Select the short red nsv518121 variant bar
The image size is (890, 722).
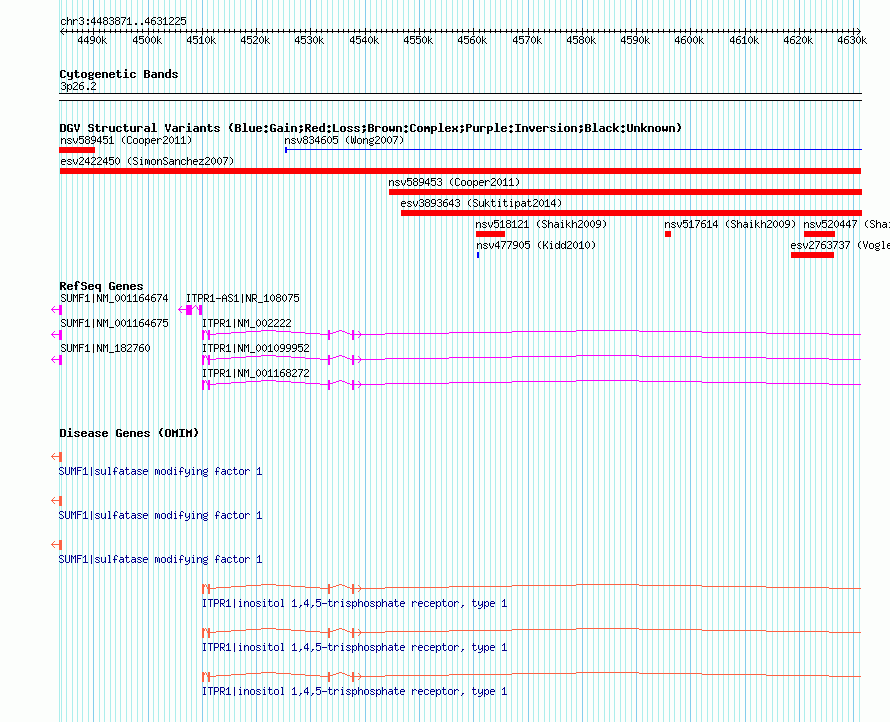[x=490, y=234]
